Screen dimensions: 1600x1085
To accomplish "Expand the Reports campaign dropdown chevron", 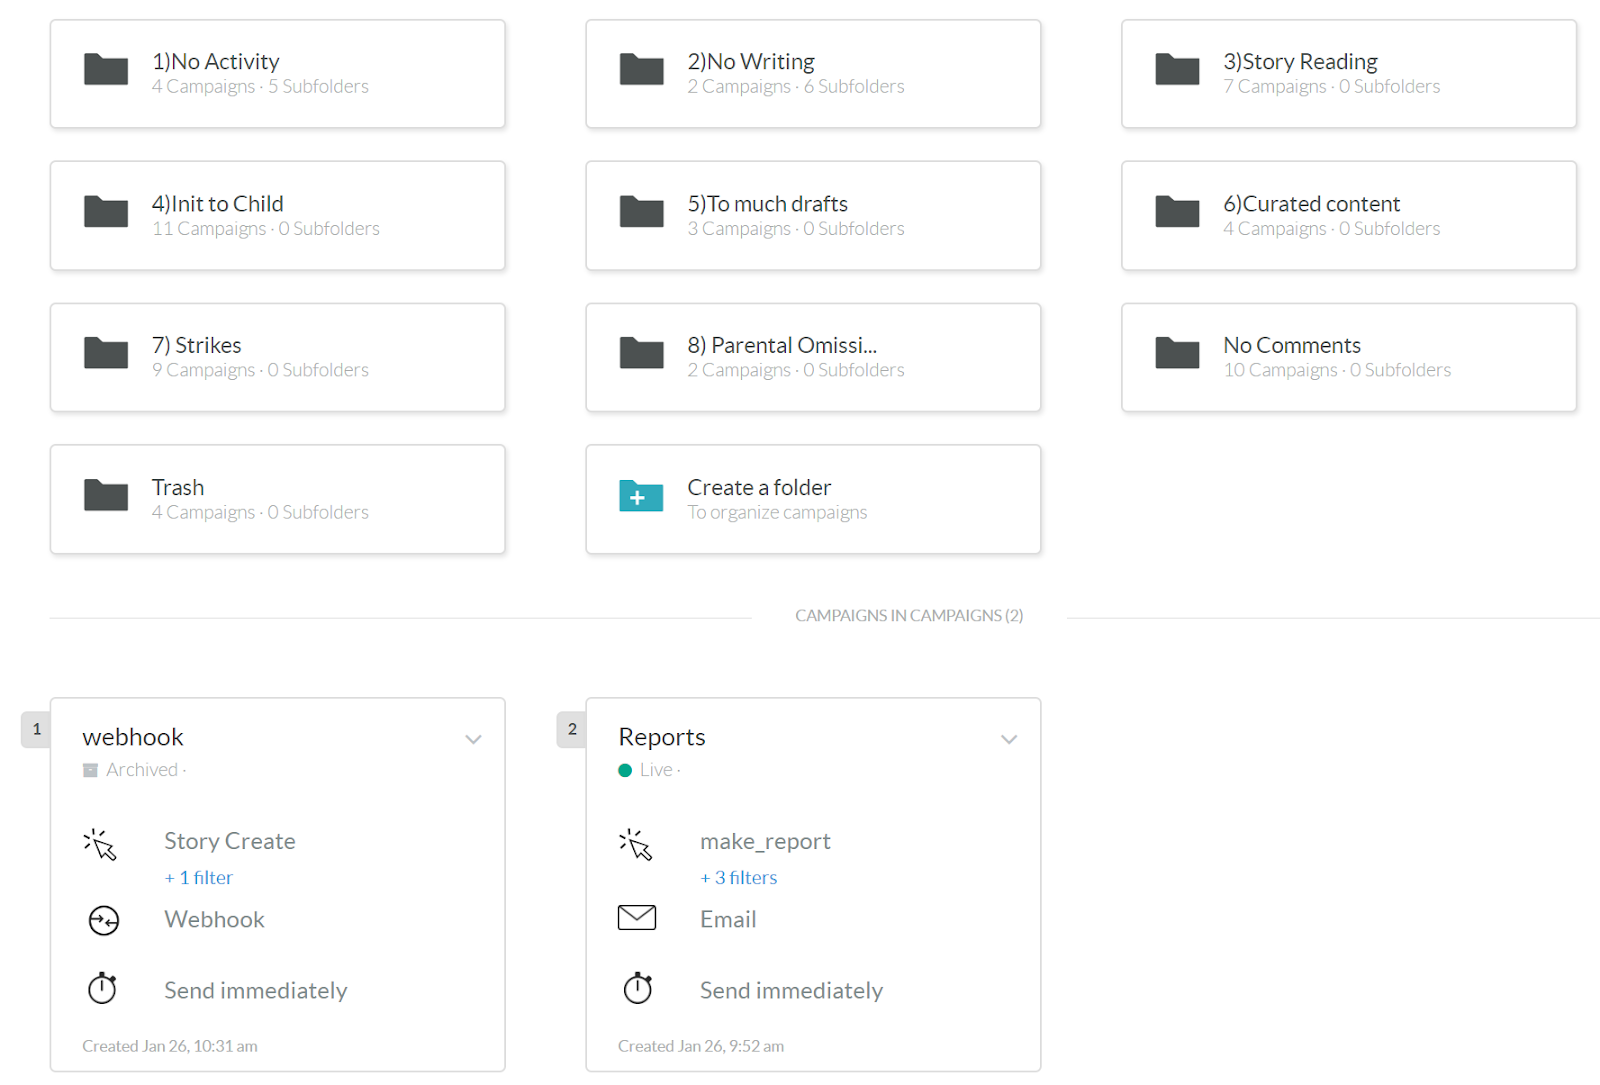I will pyautogui.click(x=1009, y=739).
